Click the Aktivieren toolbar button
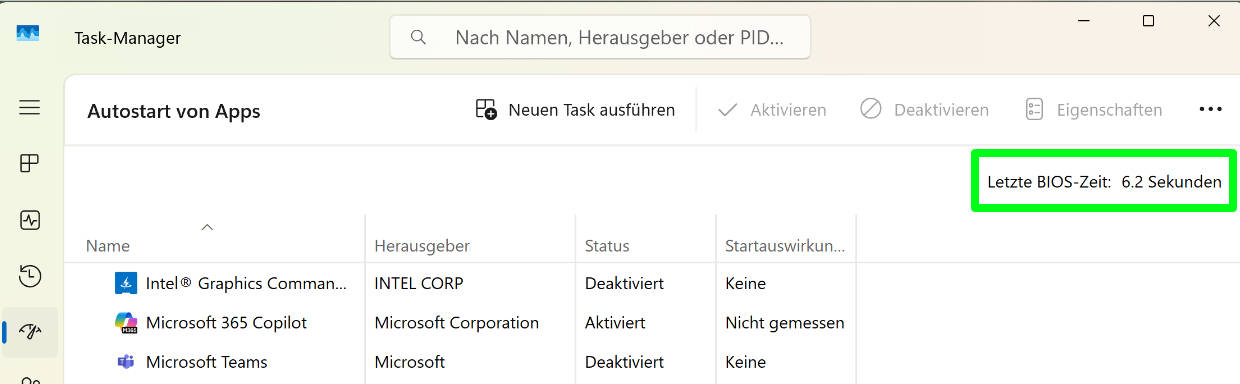The height and width of the screenshot is (384, 1240). point(772,110)
